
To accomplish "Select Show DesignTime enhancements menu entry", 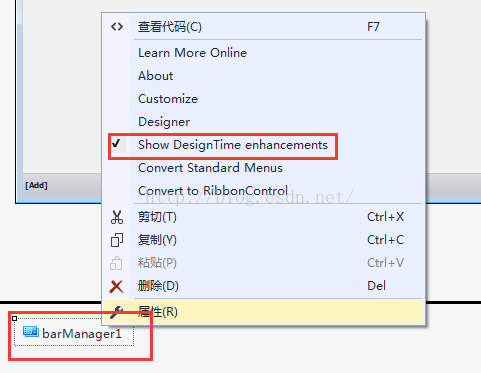I will [233, 145].
